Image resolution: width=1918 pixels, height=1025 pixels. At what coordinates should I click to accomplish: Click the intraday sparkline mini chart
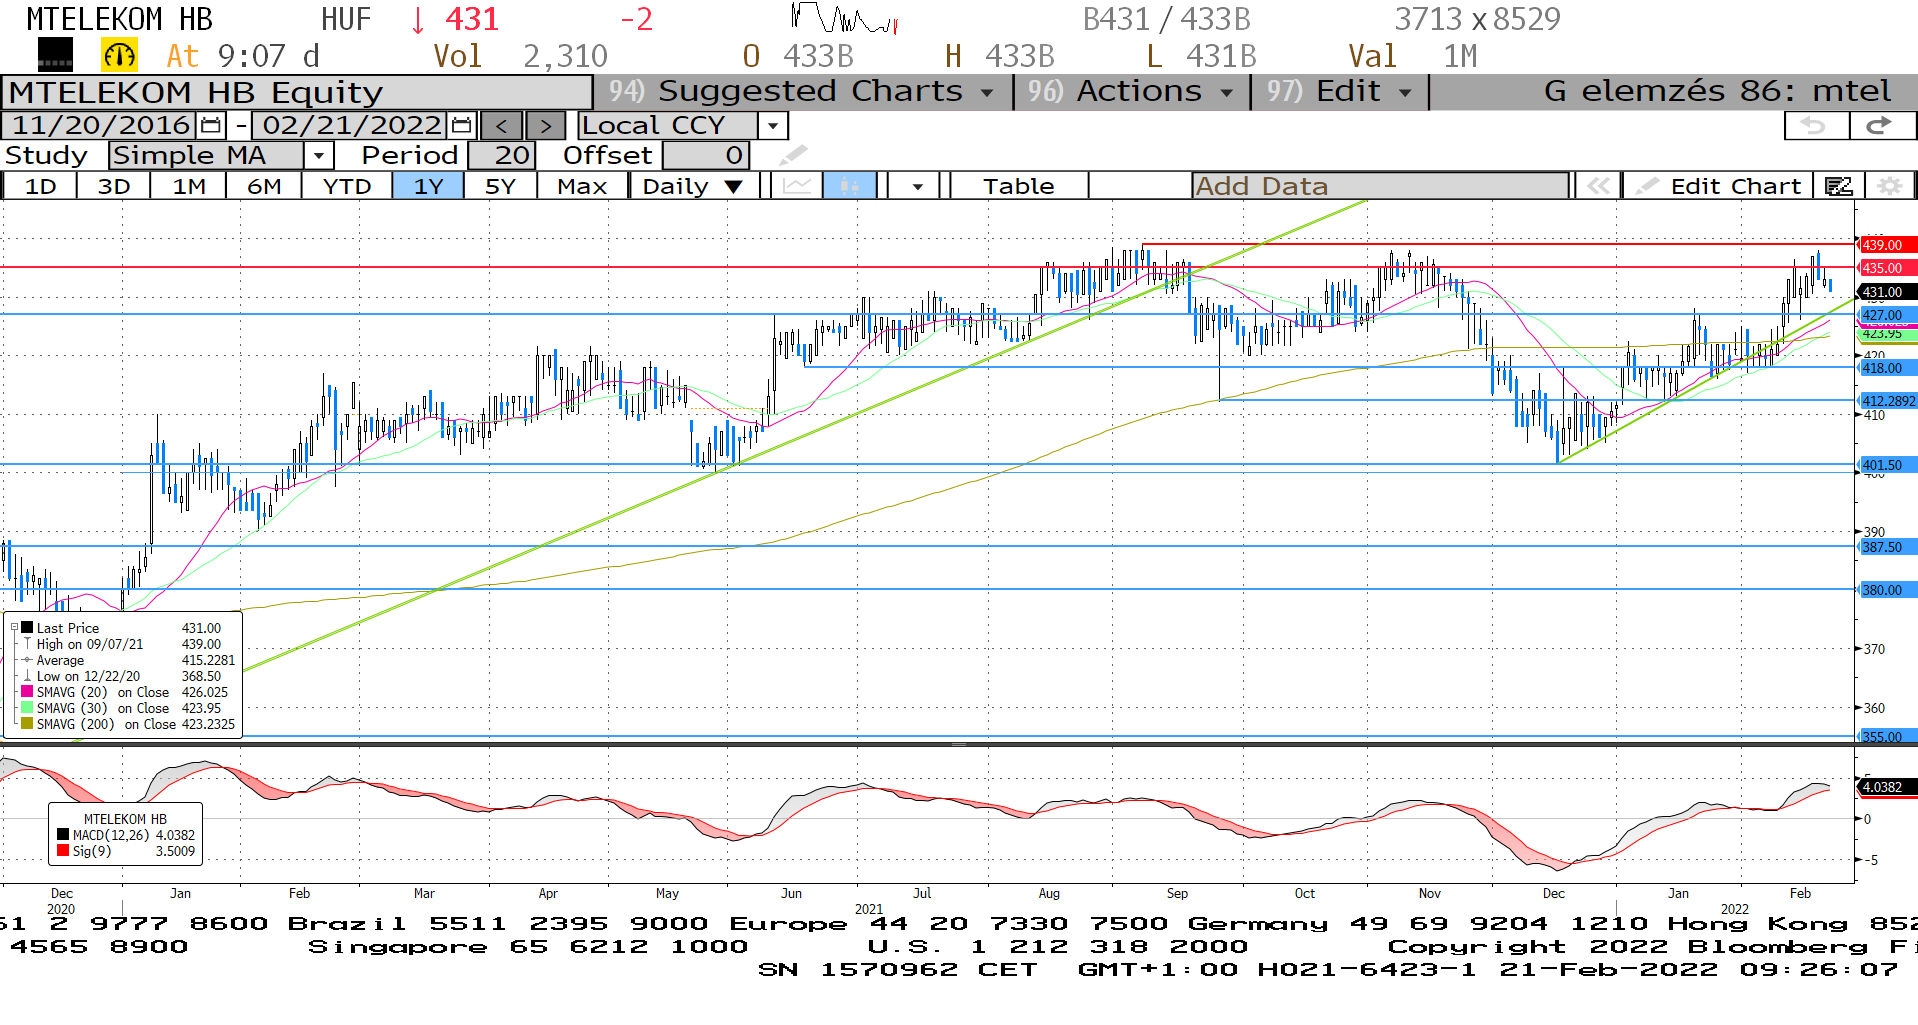point(845,19)
